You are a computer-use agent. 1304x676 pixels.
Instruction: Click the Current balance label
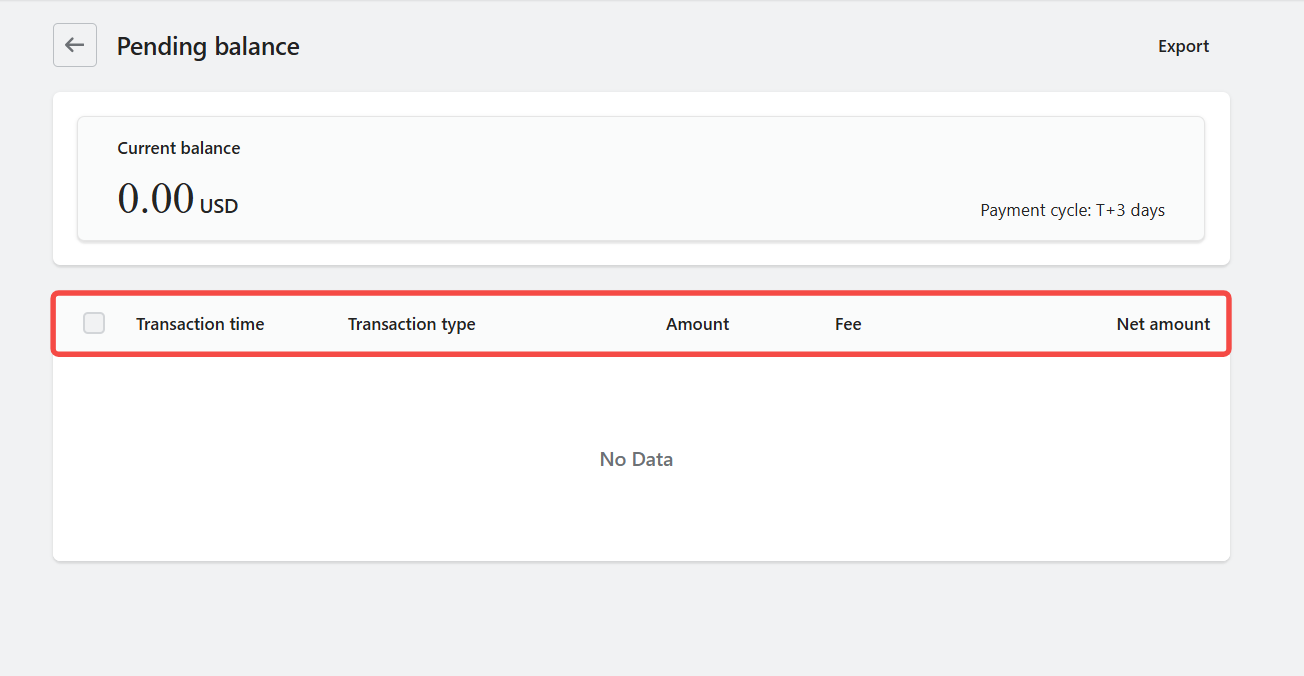(179, 148)
